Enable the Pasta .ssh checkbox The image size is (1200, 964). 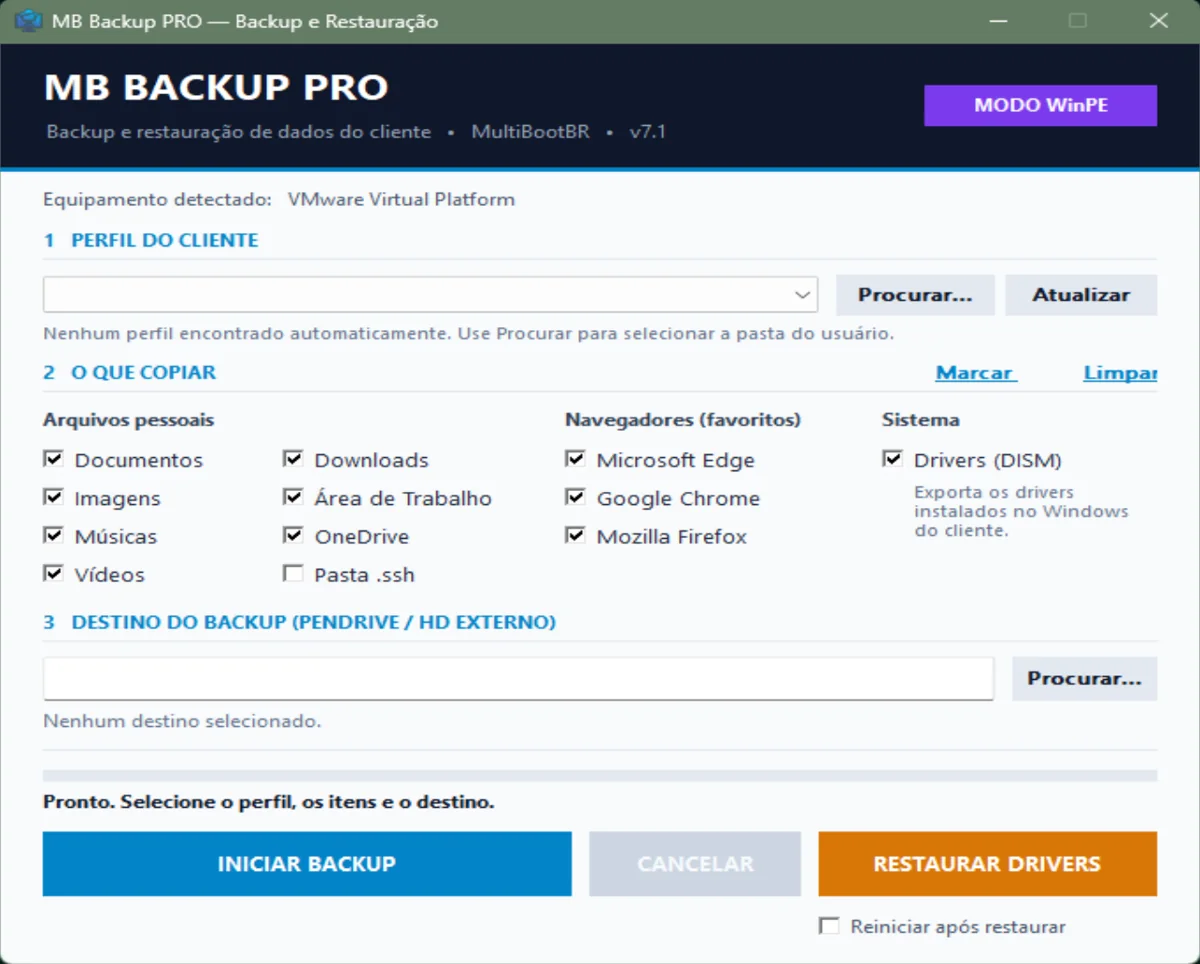coord(293,573)
